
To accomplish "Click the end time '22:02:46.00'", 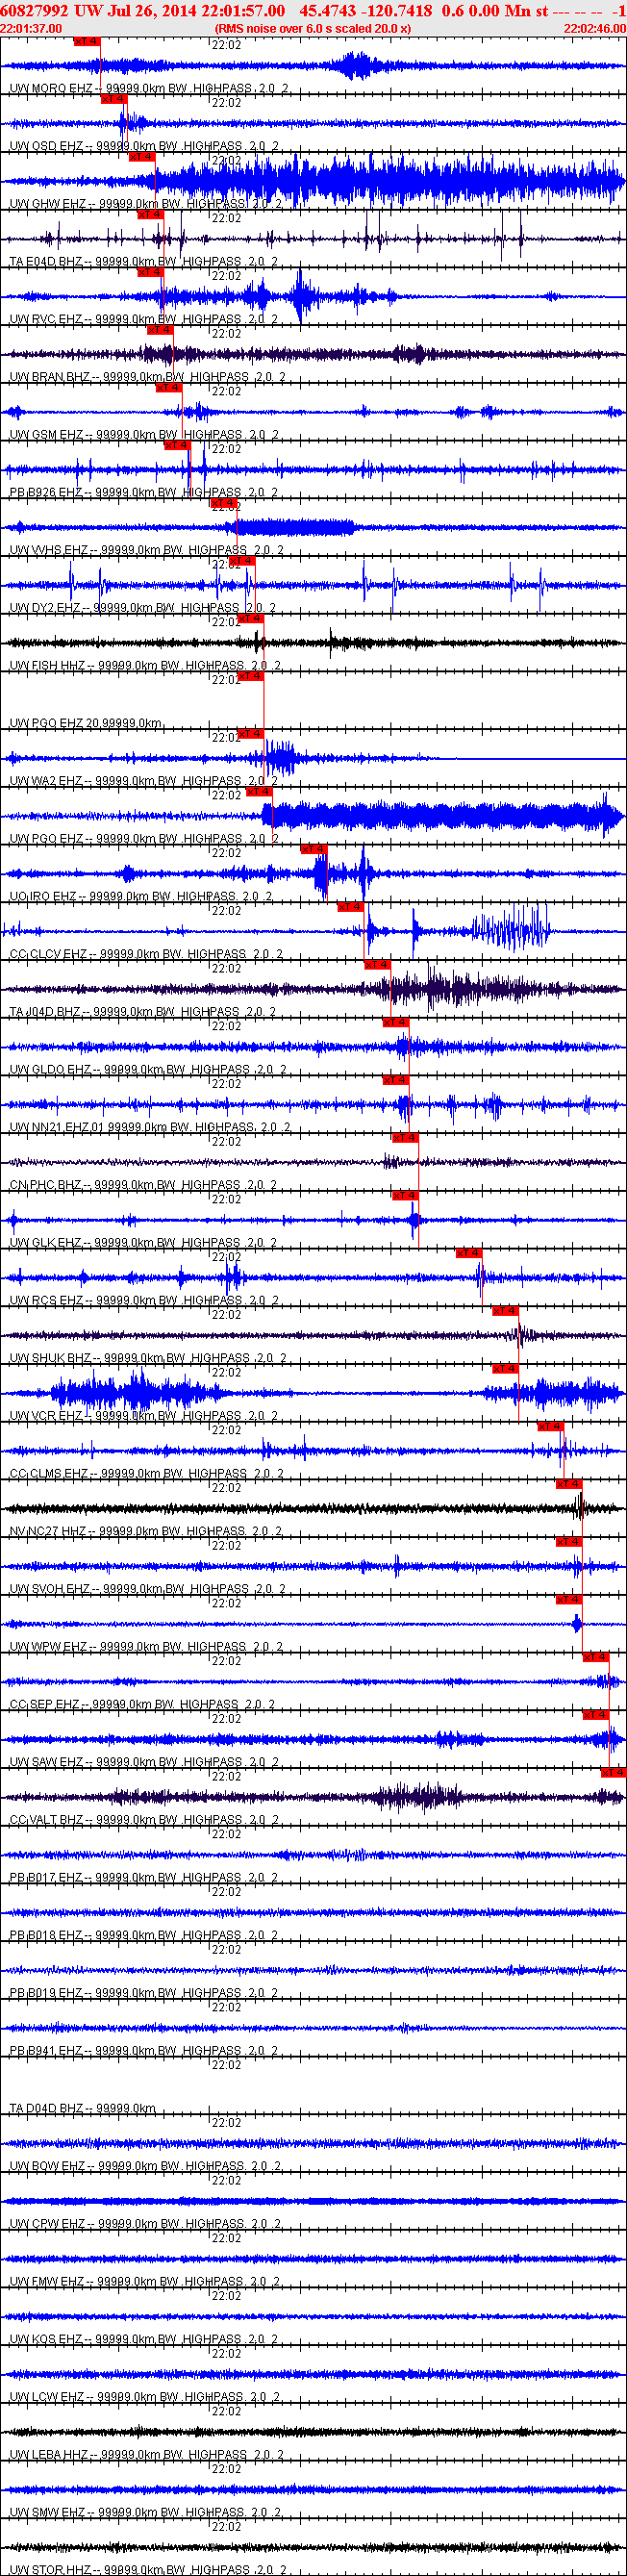I will click(595, 29).
